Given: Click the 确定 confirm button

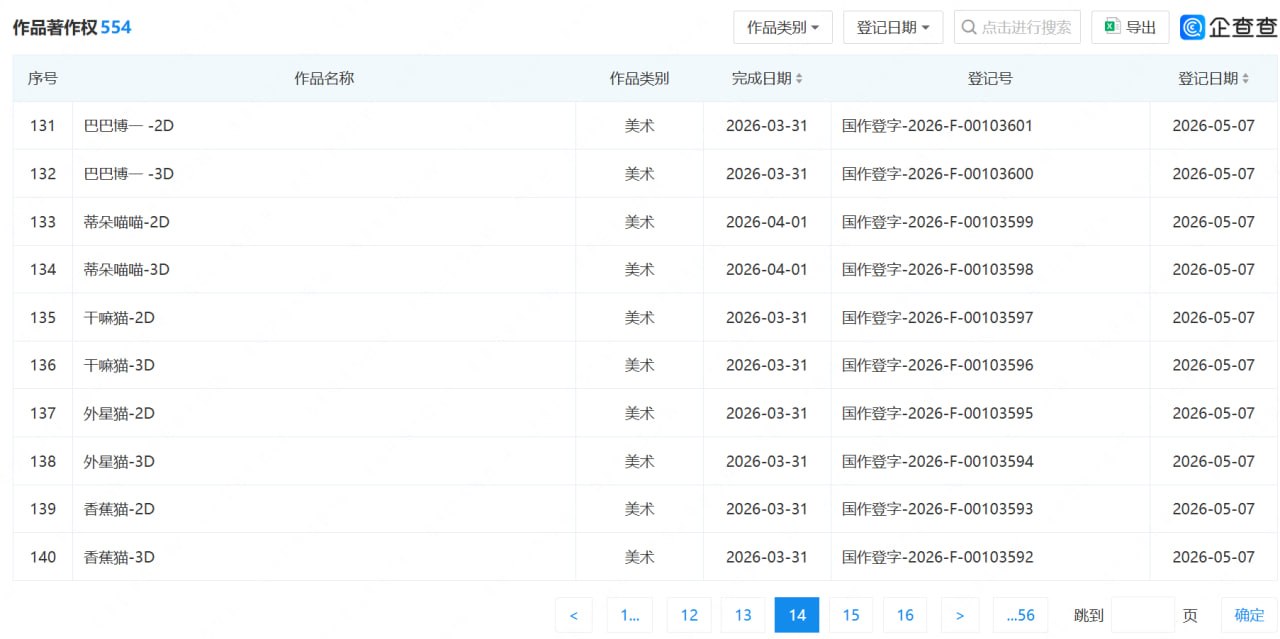Looking at the screenshot, I should tap(1249, 615).
